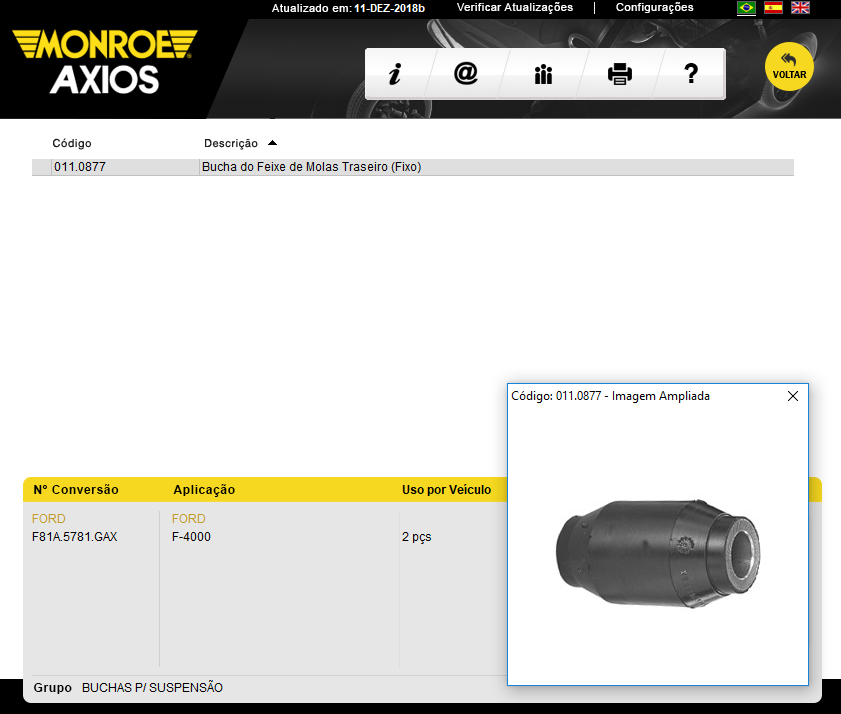This screenshot has width=841, height=714.
Task: Select row with code 011.0877
Action: pyautogui.click(x=80, y=167)
